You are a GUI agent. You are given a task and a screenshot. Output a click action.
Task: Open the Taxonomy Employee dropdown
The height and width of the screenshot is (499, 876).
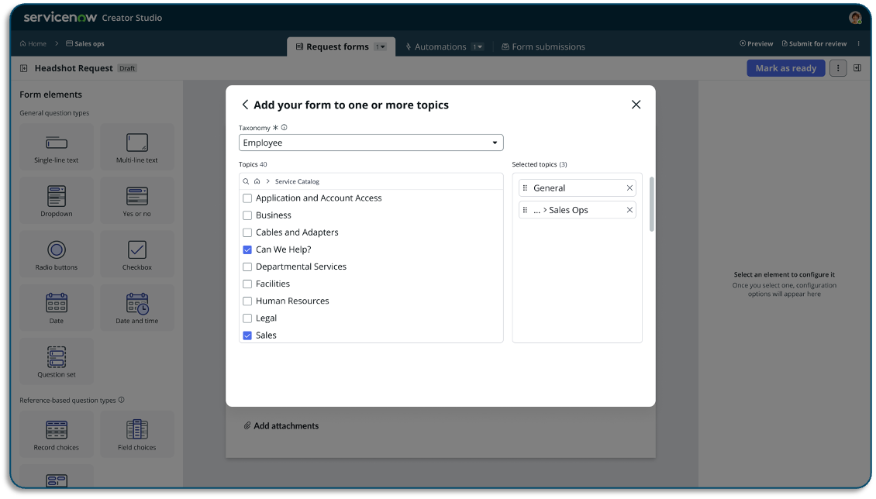[370, 143]
